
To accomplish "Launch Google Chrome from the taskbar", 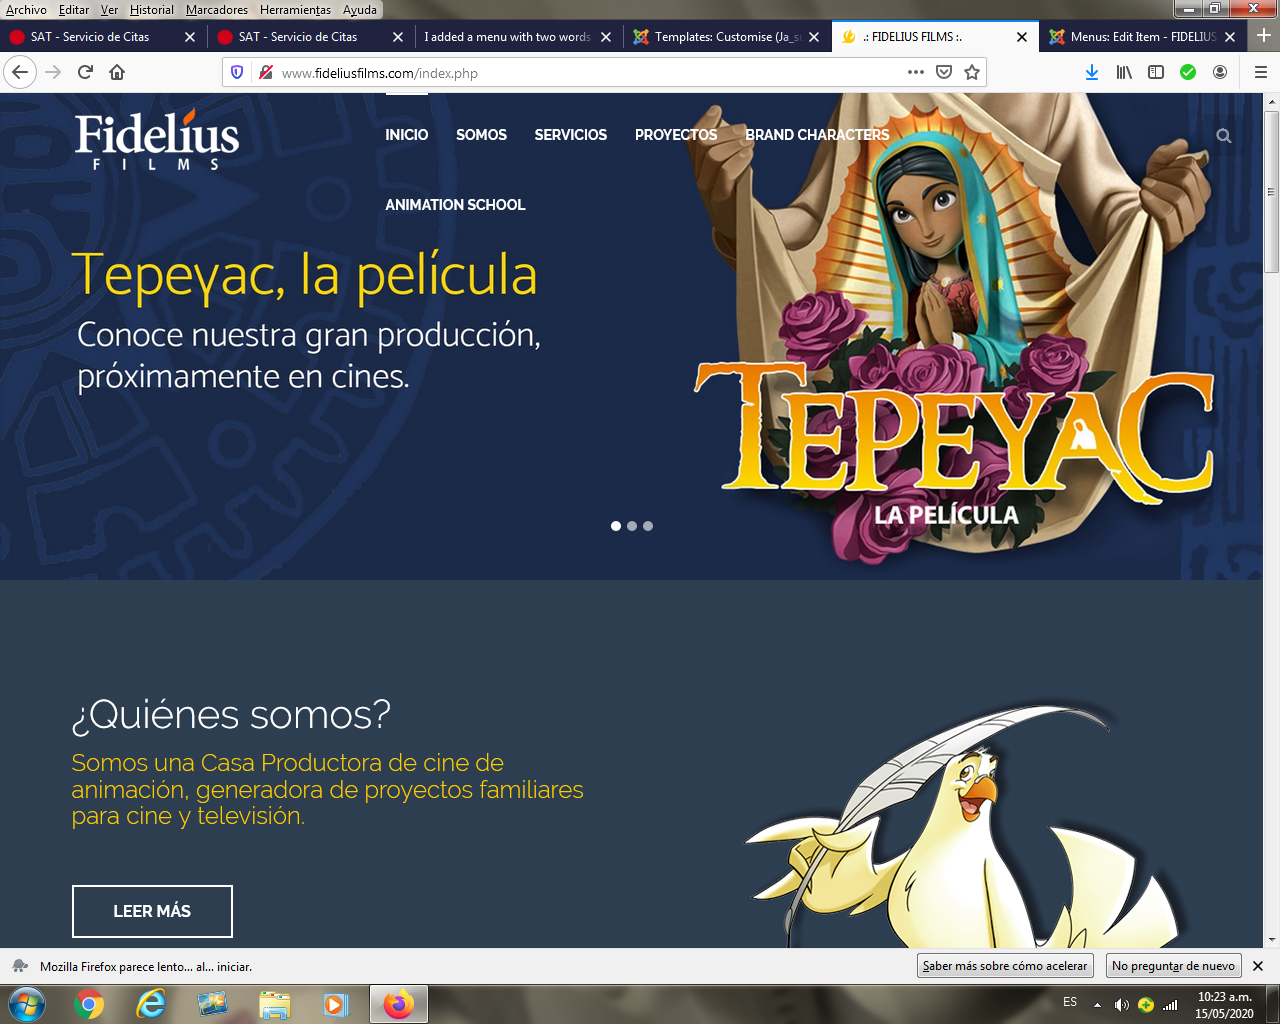I will [89, 1004].
